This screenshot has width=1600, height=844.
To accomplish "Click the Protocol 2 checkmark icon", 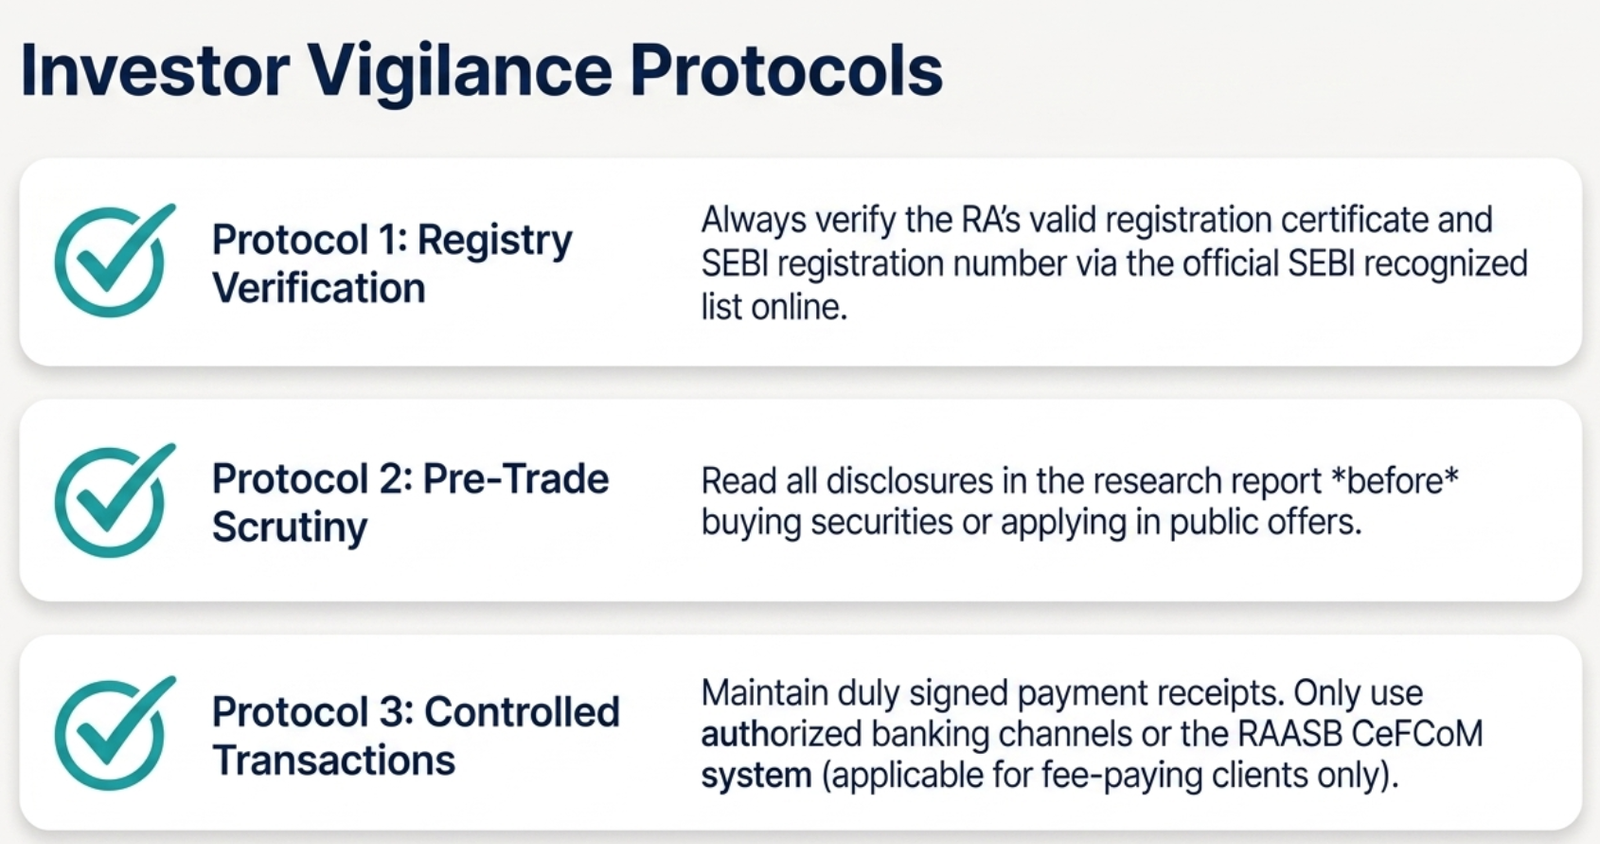I will coord(114,499).
